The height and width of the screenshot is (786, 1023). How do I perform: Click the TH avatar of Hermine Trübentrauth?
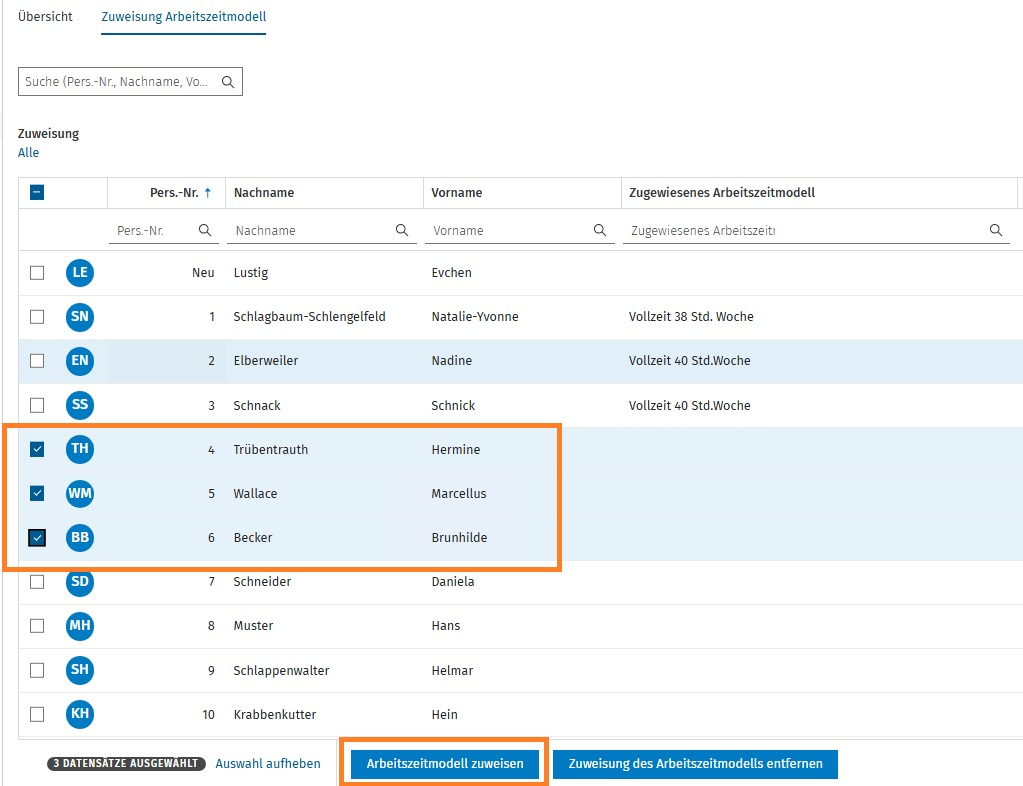tap(80, 449)
